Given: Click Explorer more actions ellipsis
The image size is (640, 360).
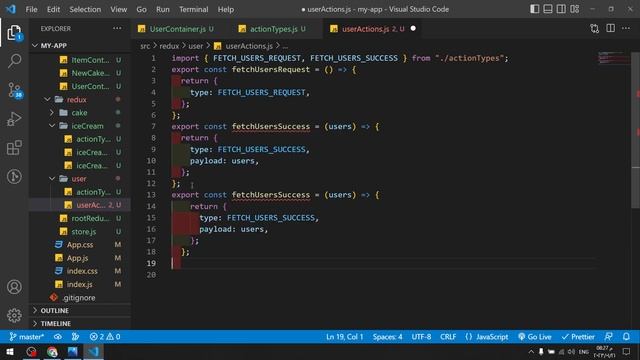Looking at the screenshot, I should 118,29.
